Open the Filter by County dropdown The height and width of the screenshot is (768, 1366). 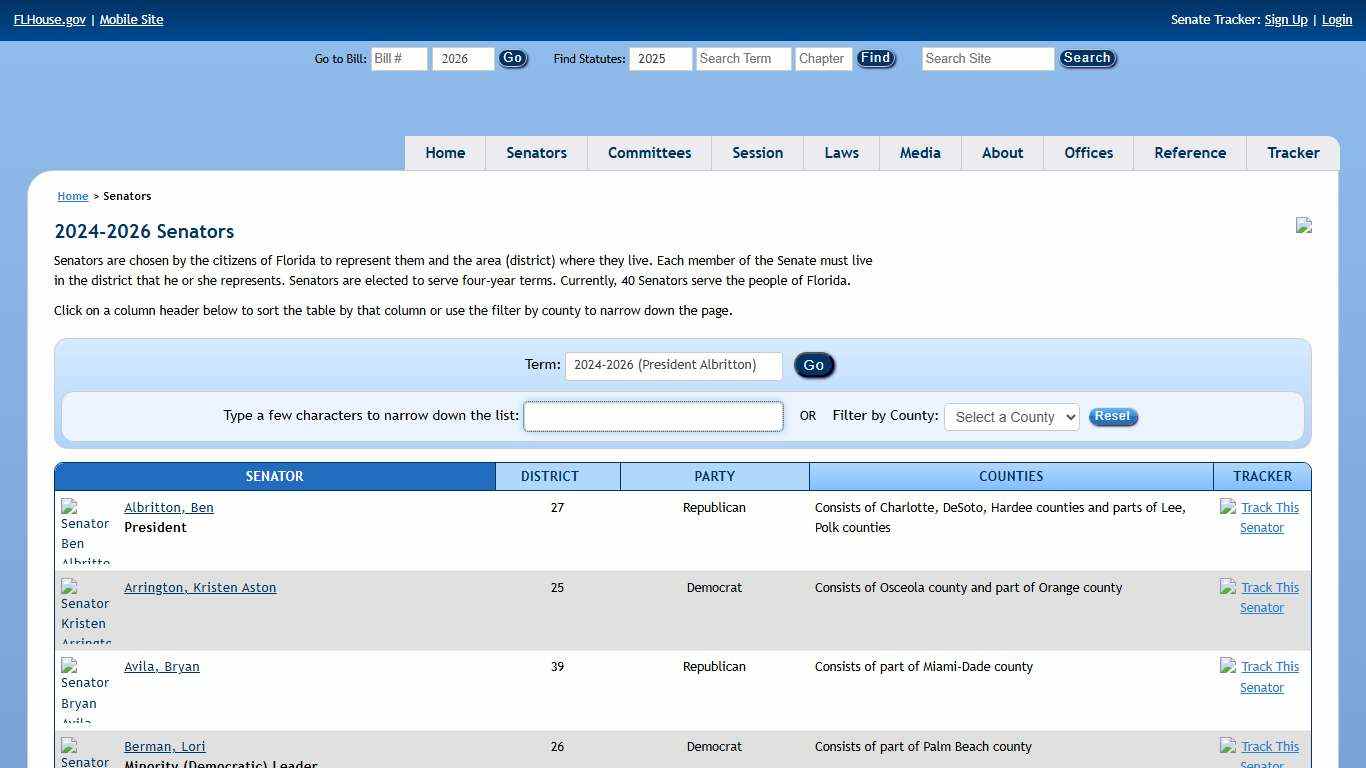click(x=1011, y=417)
